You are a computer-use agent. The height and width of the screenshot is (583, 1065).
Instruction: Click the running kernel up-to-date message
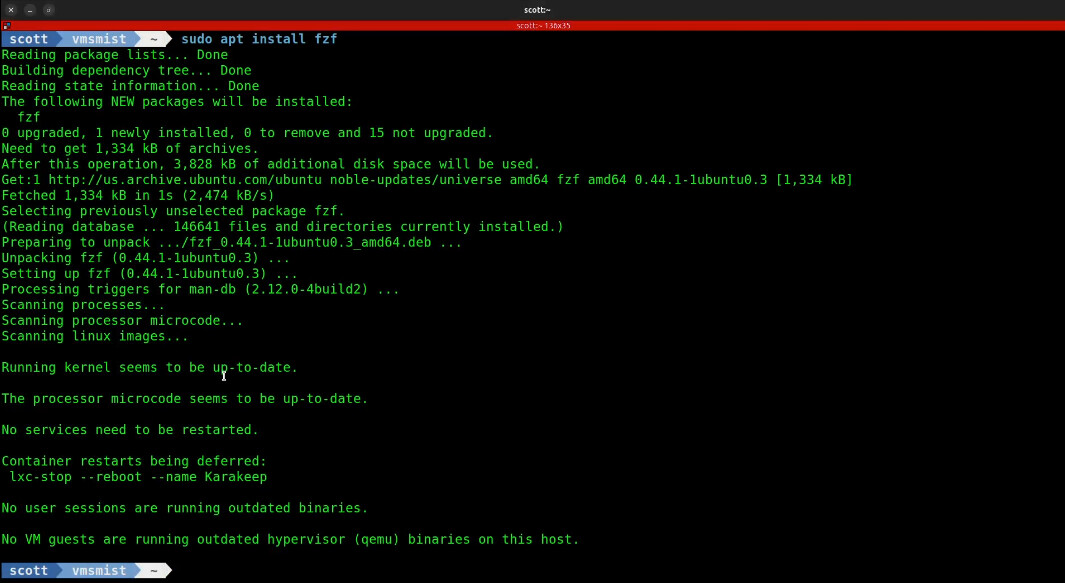pyautogui.click(x=148, y=367)
